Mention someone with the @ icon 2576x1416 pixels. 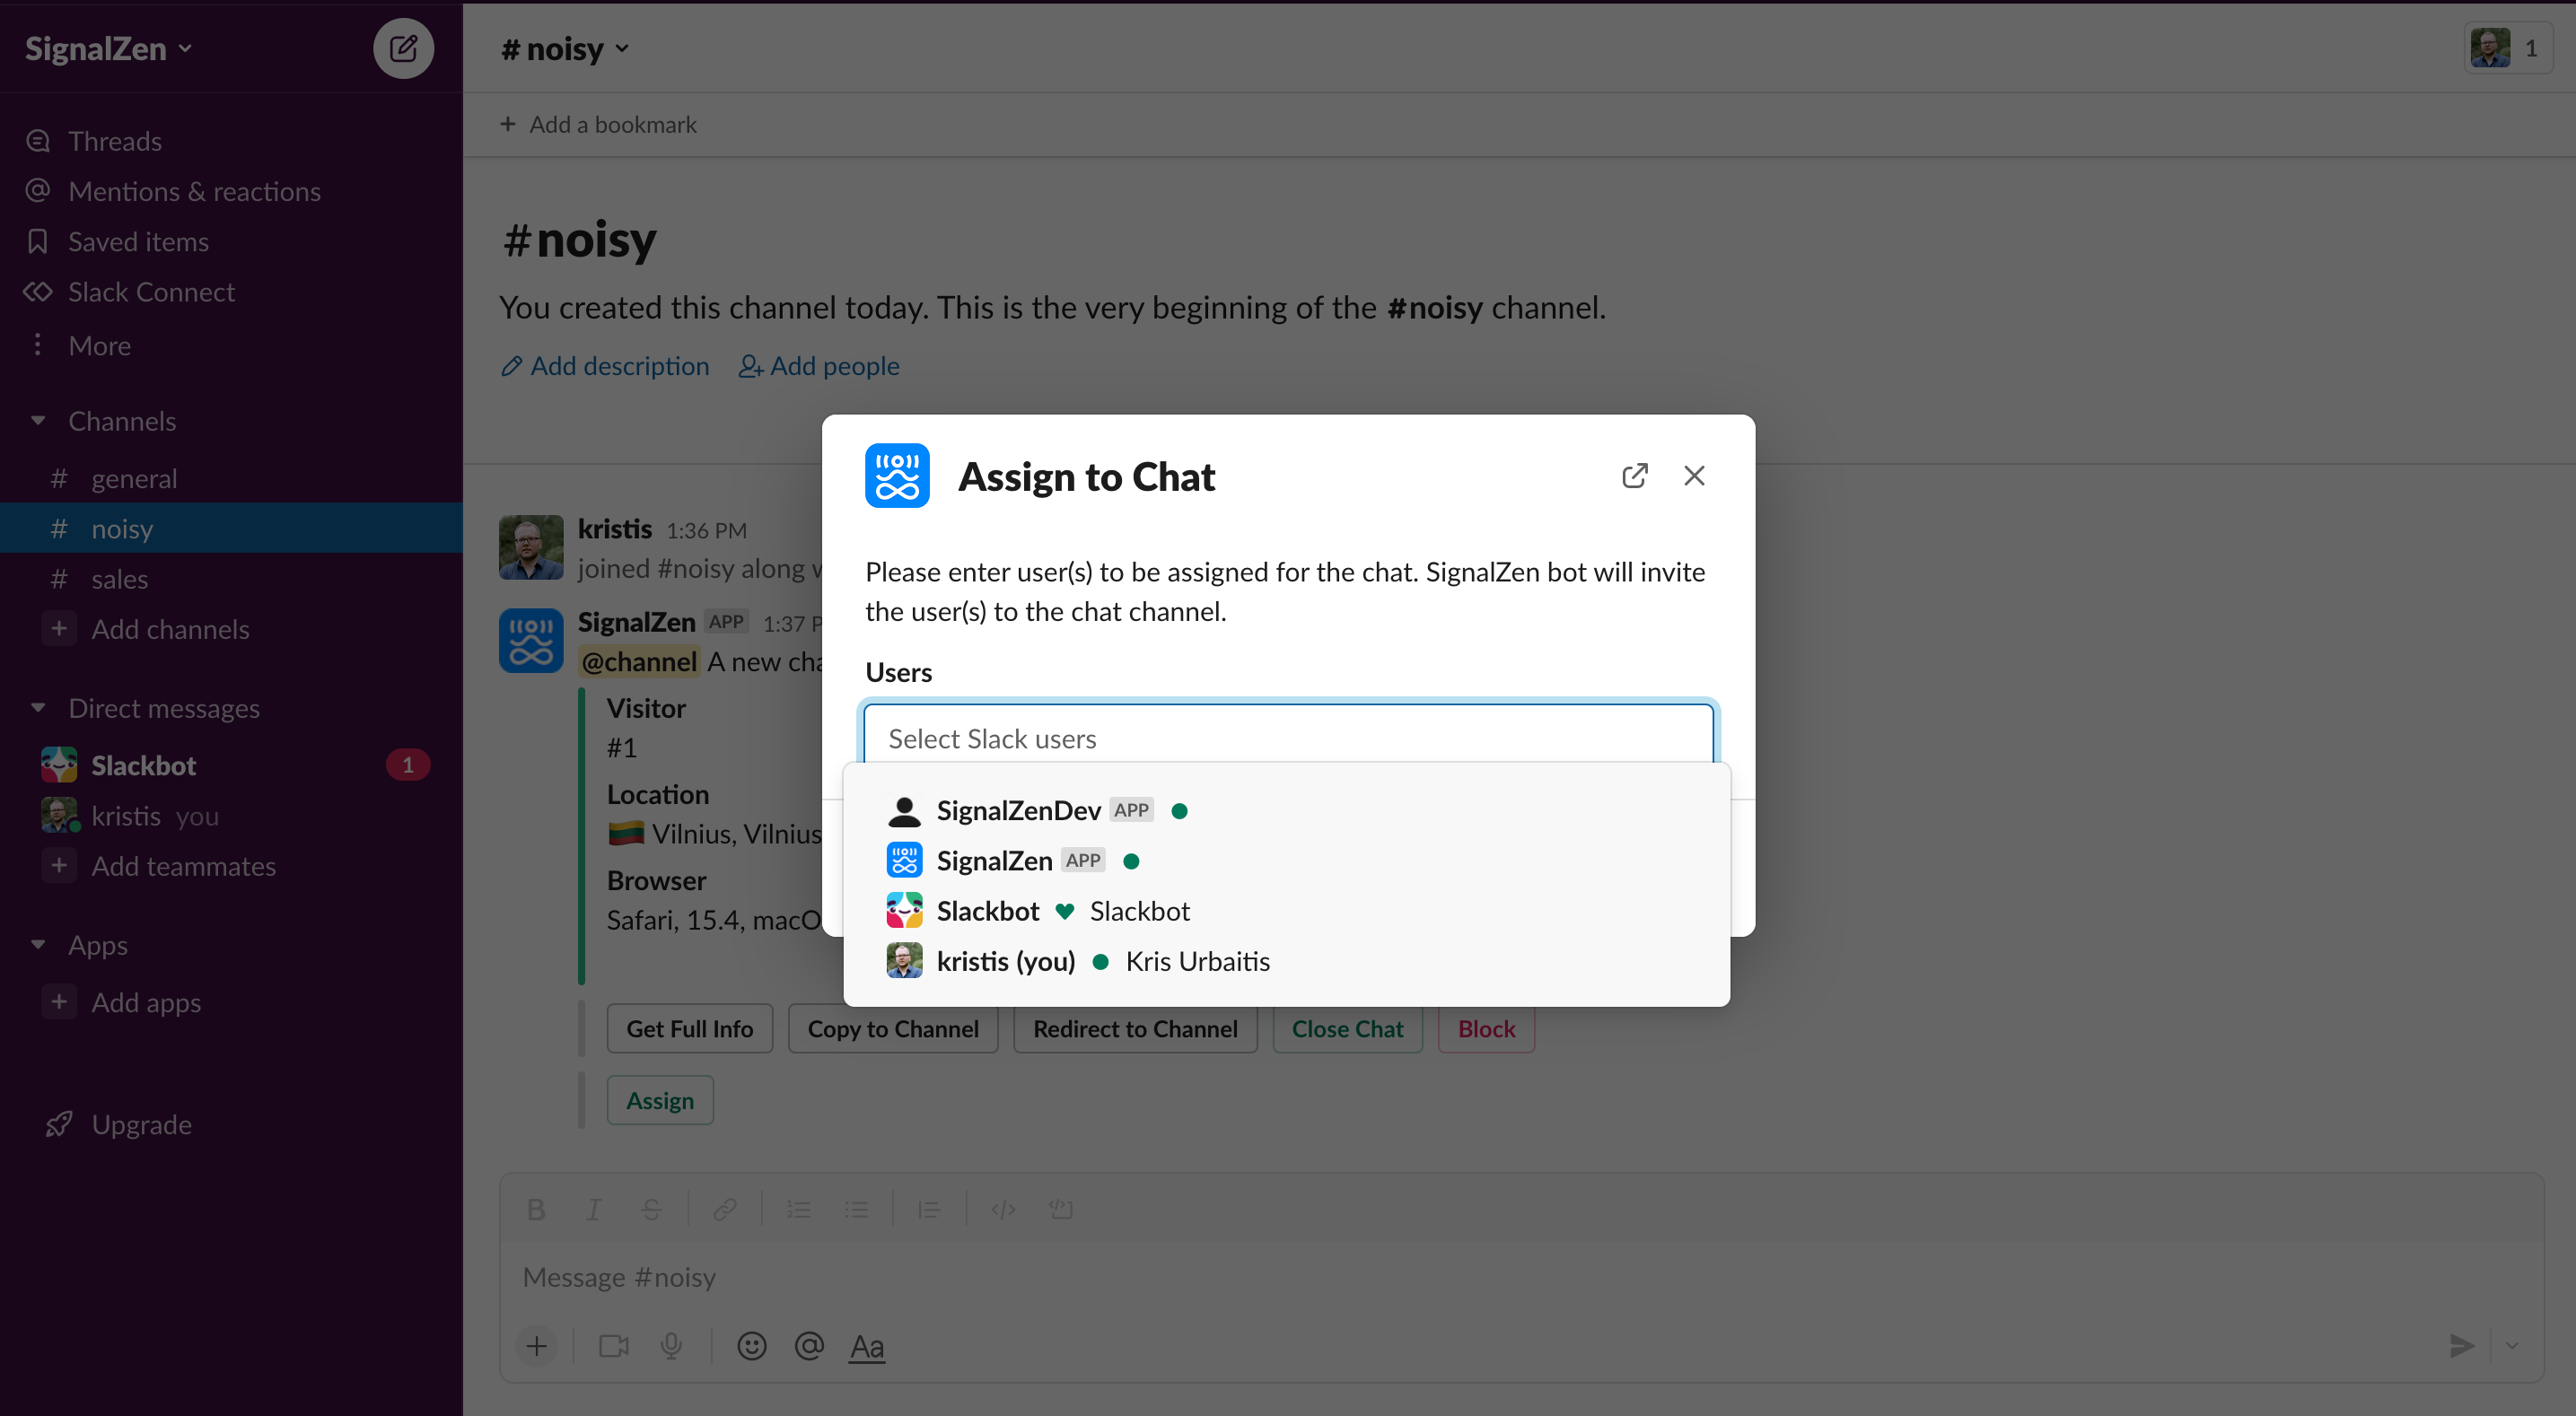pos(809,1346)
